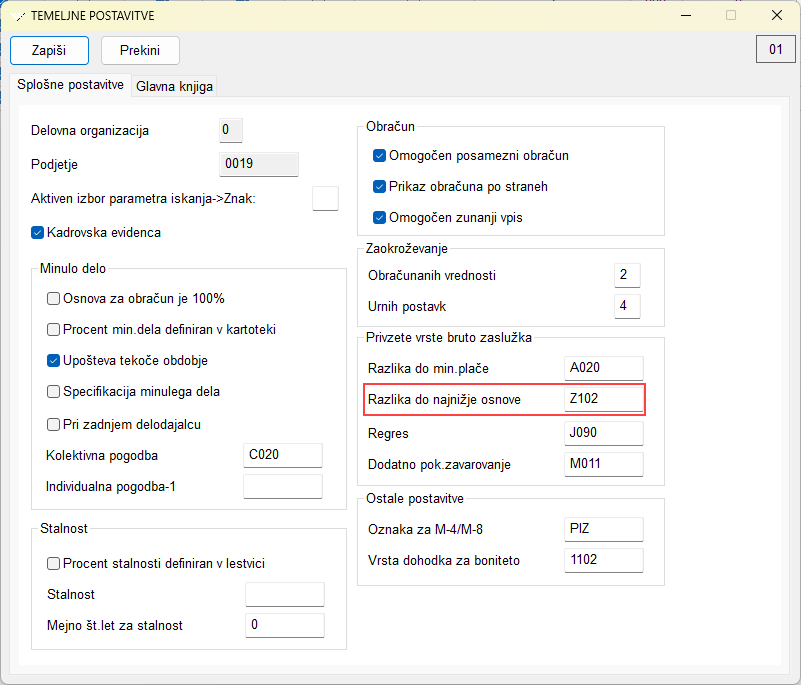The width and height of the screenshot is (801, 685).
Task: Select the Oznaka za M-4/M-8 field
Action: (x=604, y=529)
